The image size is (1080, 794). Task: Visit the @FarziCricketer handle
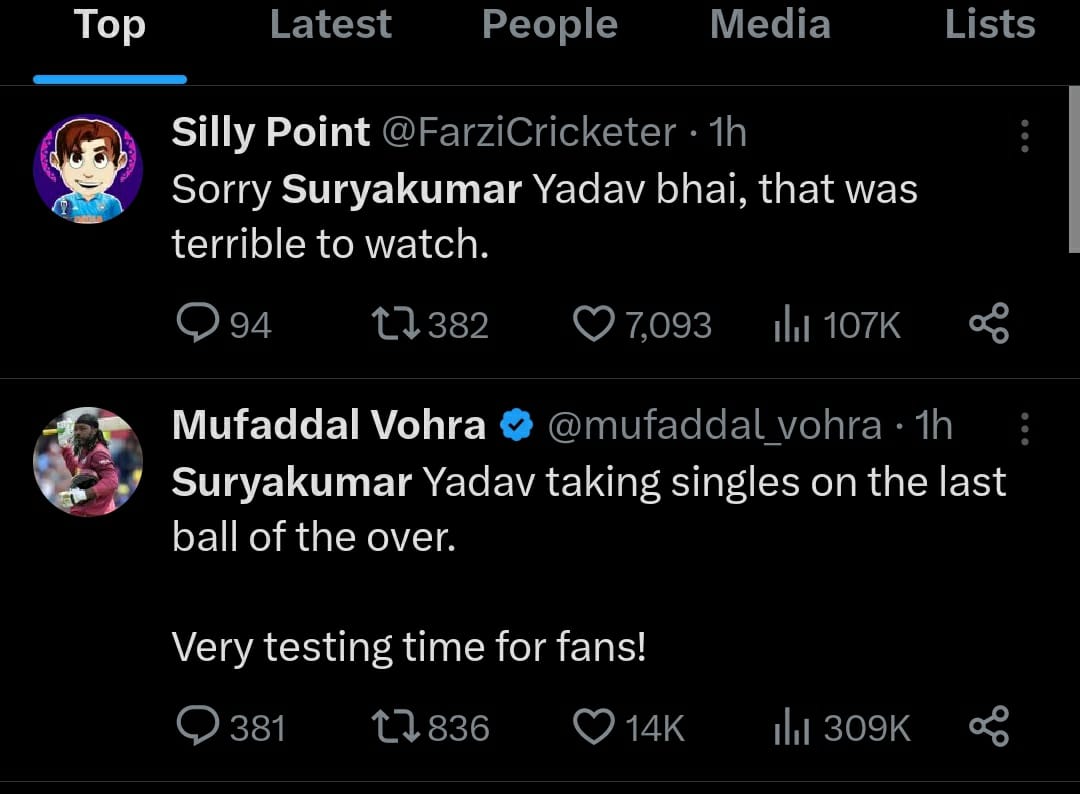pyautogui.click(x=530, y=132)
